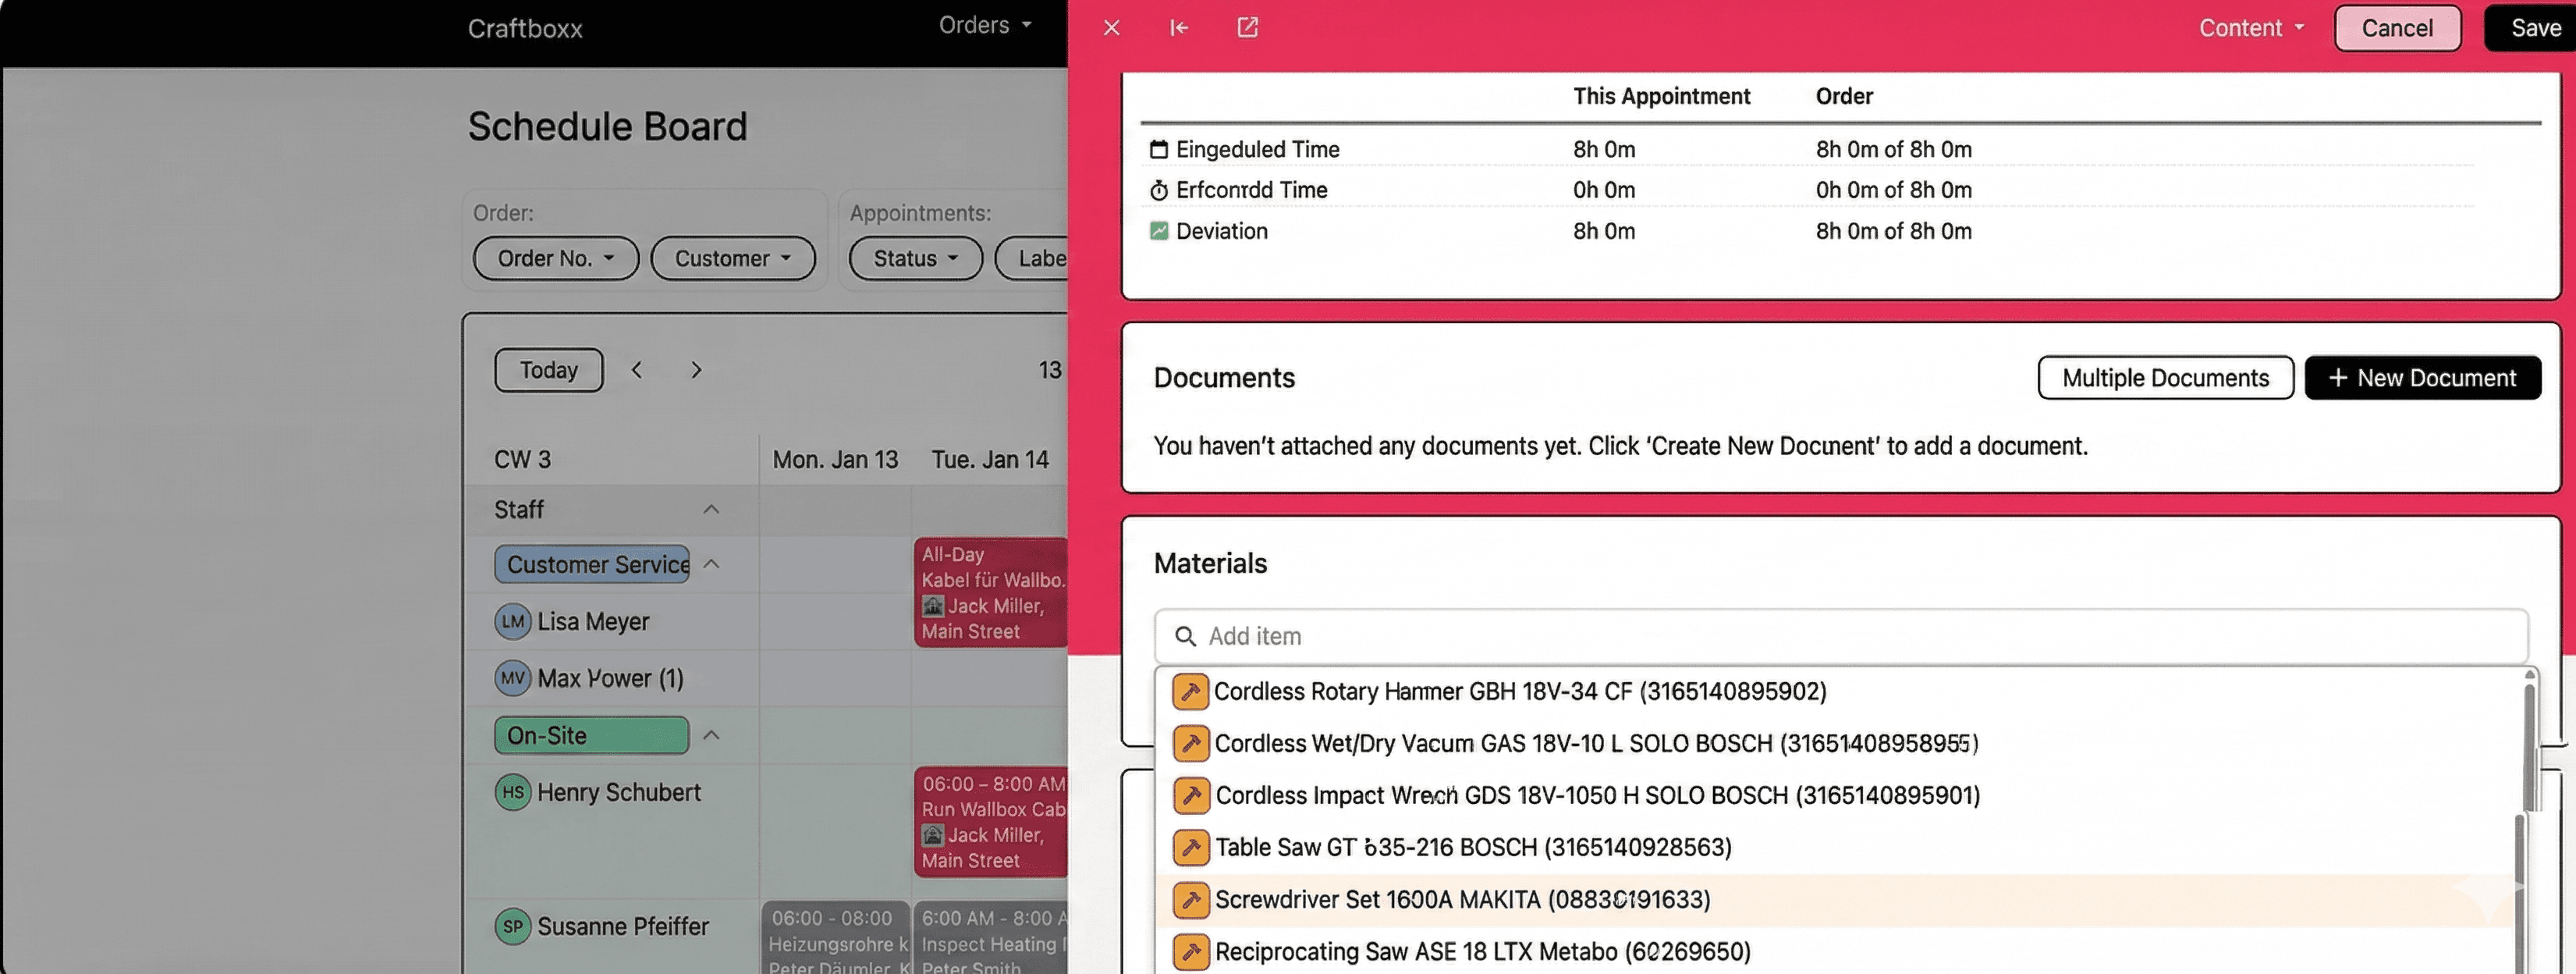Click Henry Schubert's HS avatar
This screenshot has width=2576, height=974.
click(512, 793)
